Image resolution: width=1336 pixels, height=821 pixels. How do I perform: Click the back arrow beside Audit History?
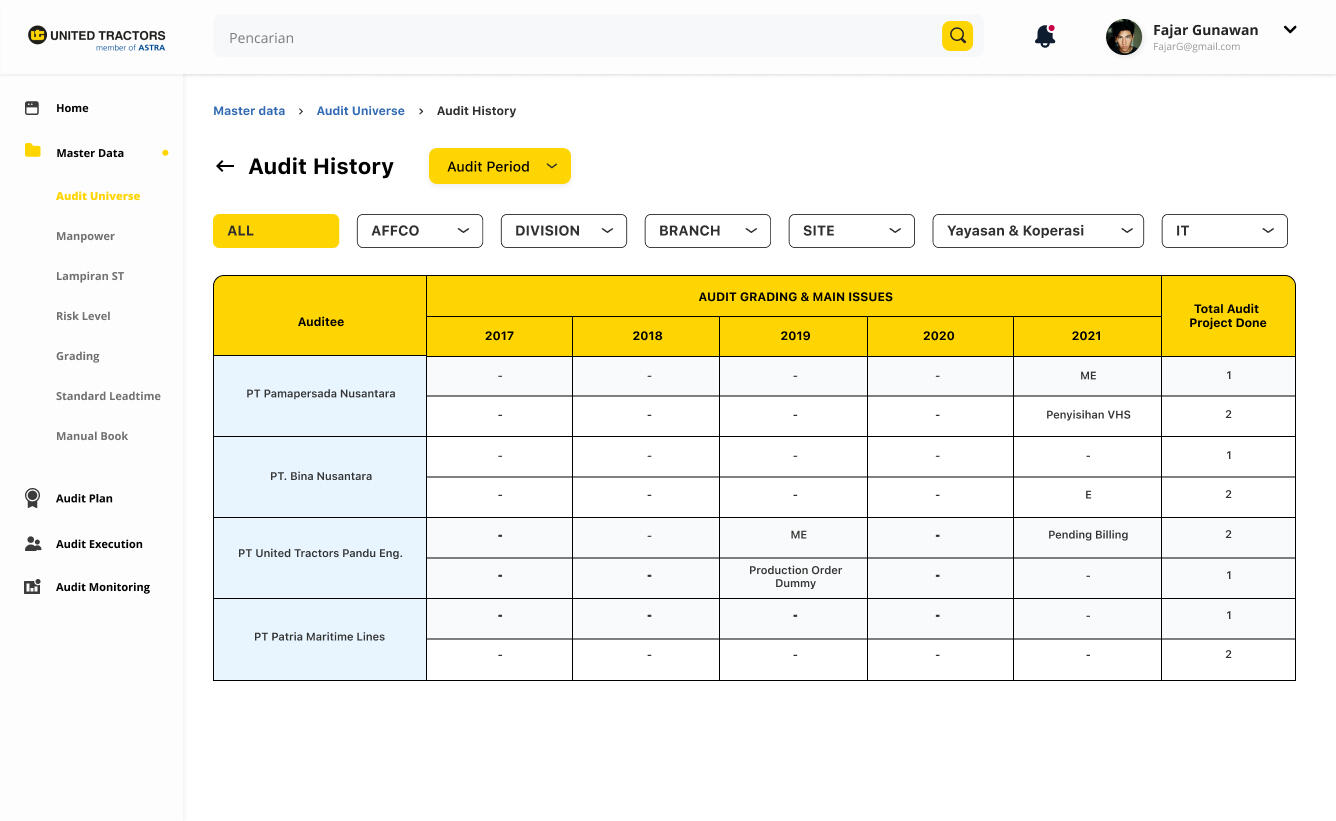pyautogui.click(x=225, y=167)
